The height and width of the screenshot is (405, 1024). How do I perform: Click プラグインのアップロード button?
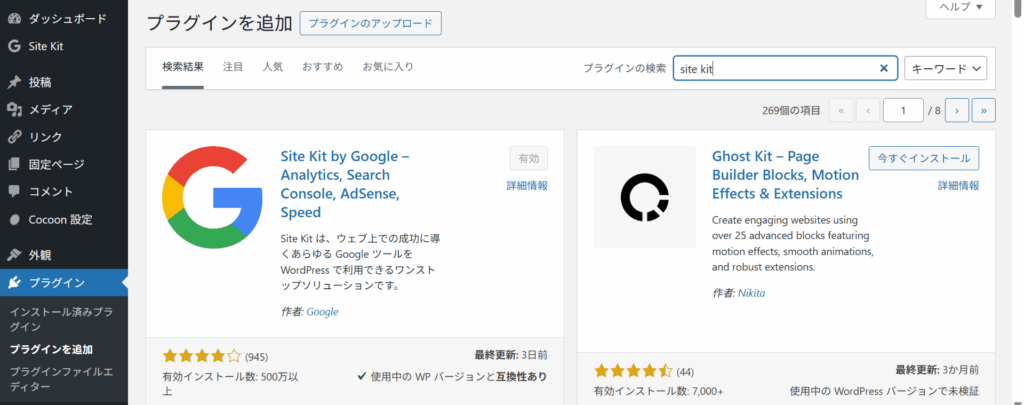[370, 23]
